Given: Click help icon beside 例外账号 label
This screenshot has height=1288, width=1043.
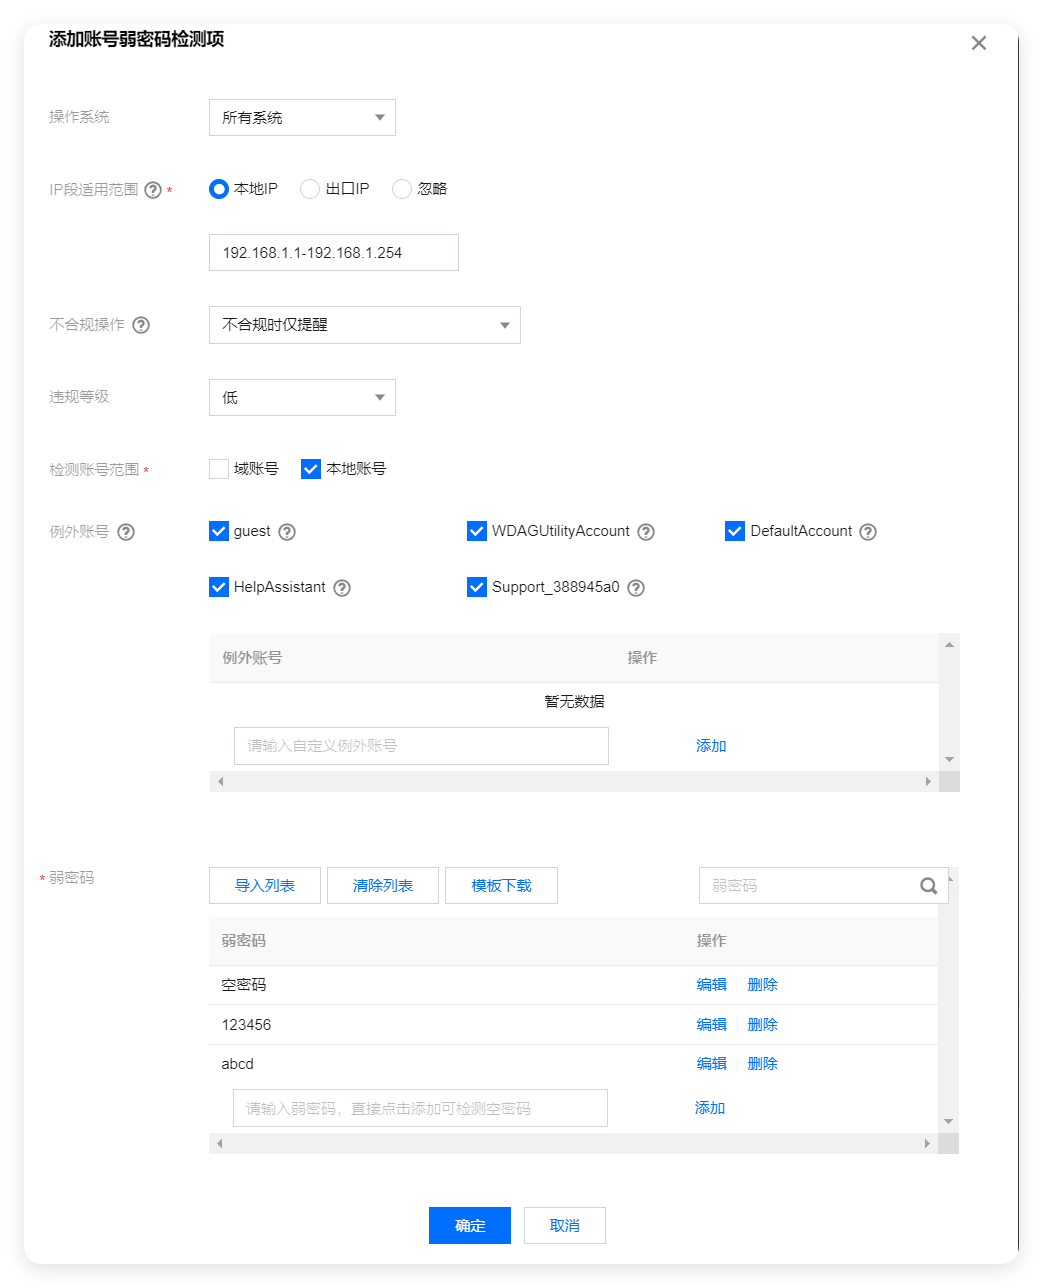Looking at the screenshot, I should 126,532.
